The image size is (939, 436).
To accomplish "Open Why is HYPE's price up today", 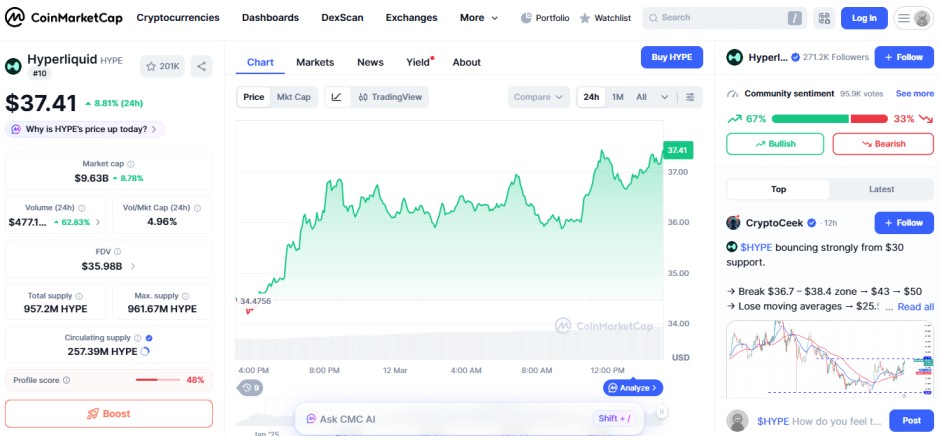I will (x=85, y=129).
